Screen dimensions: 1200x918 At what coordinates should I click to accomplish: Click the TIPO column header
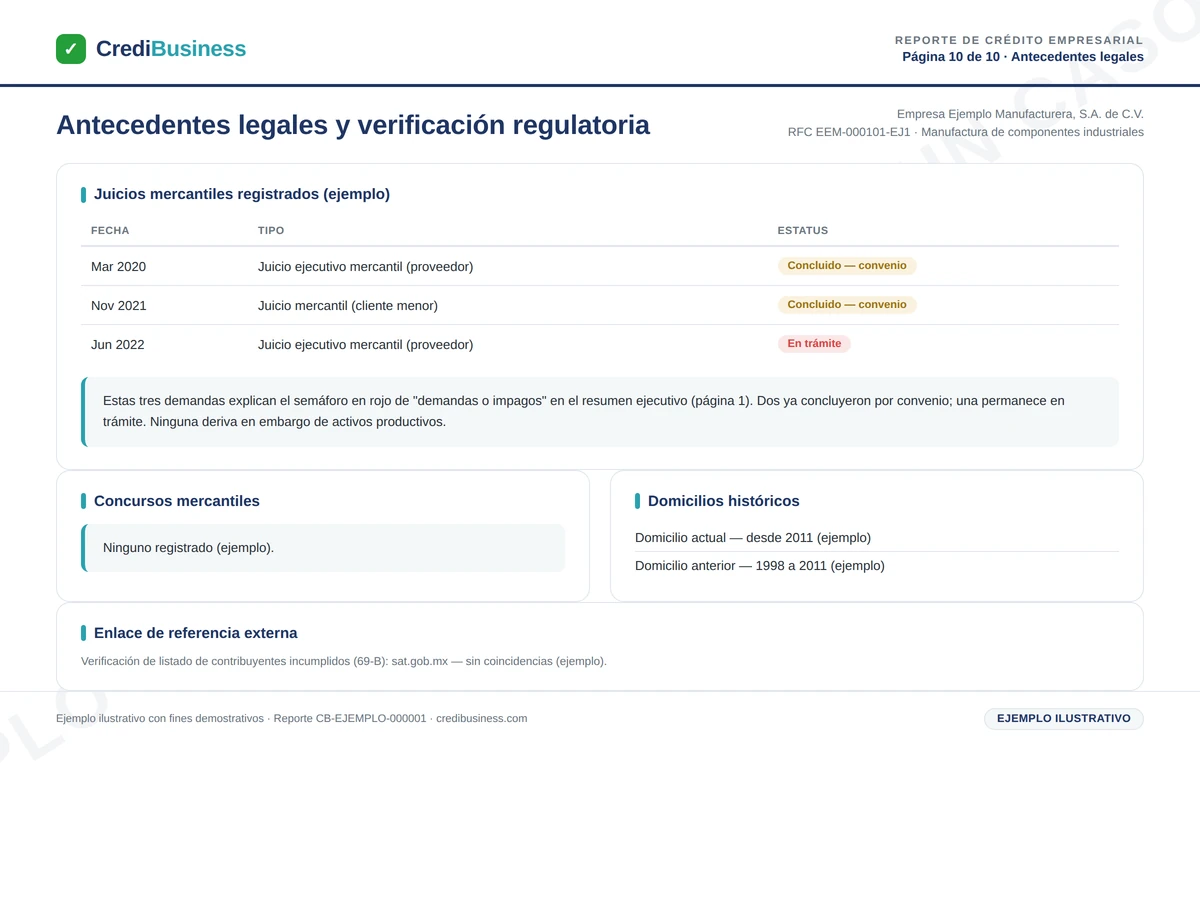pos(271,231)
